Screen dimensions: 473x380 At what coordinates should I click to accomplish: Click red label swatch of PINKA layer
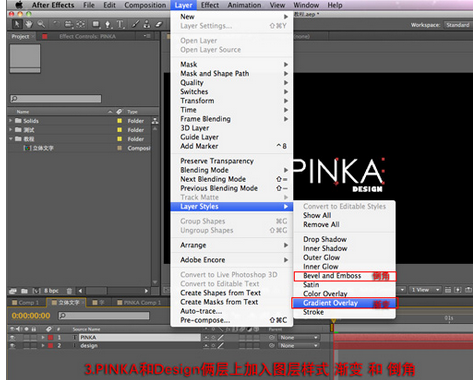click(x=51, y=338)
